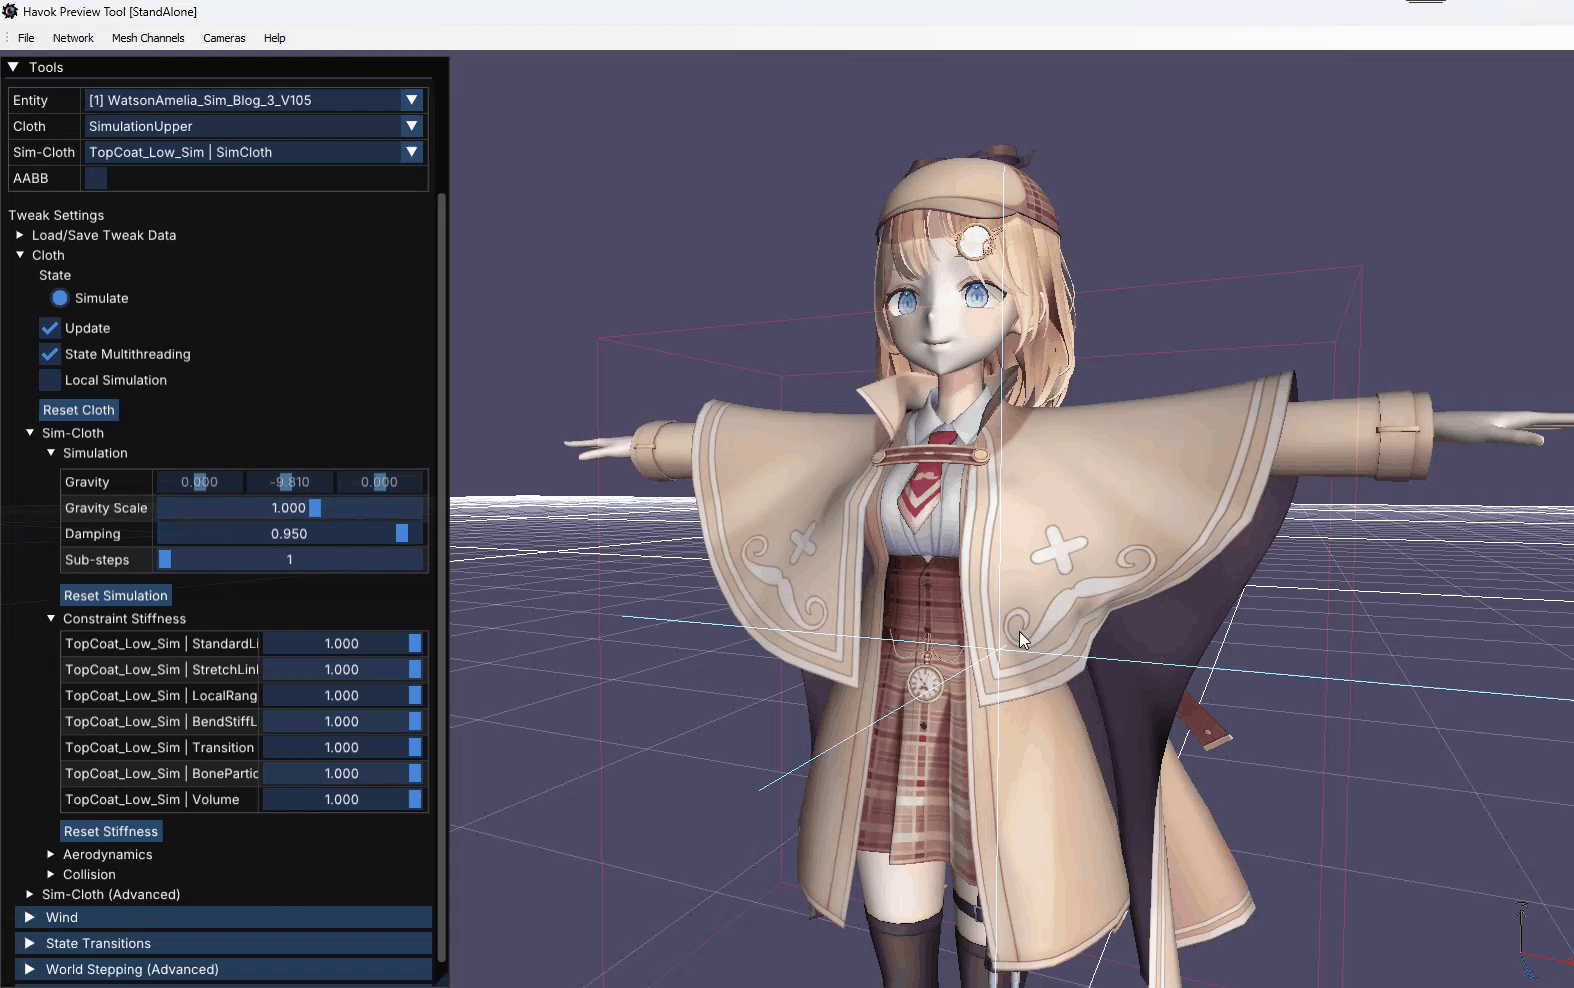Image resolution: width=1574 pixels, height=988 pixels.
Task: Open the Entity dropdown
Action: coord(254,100)
